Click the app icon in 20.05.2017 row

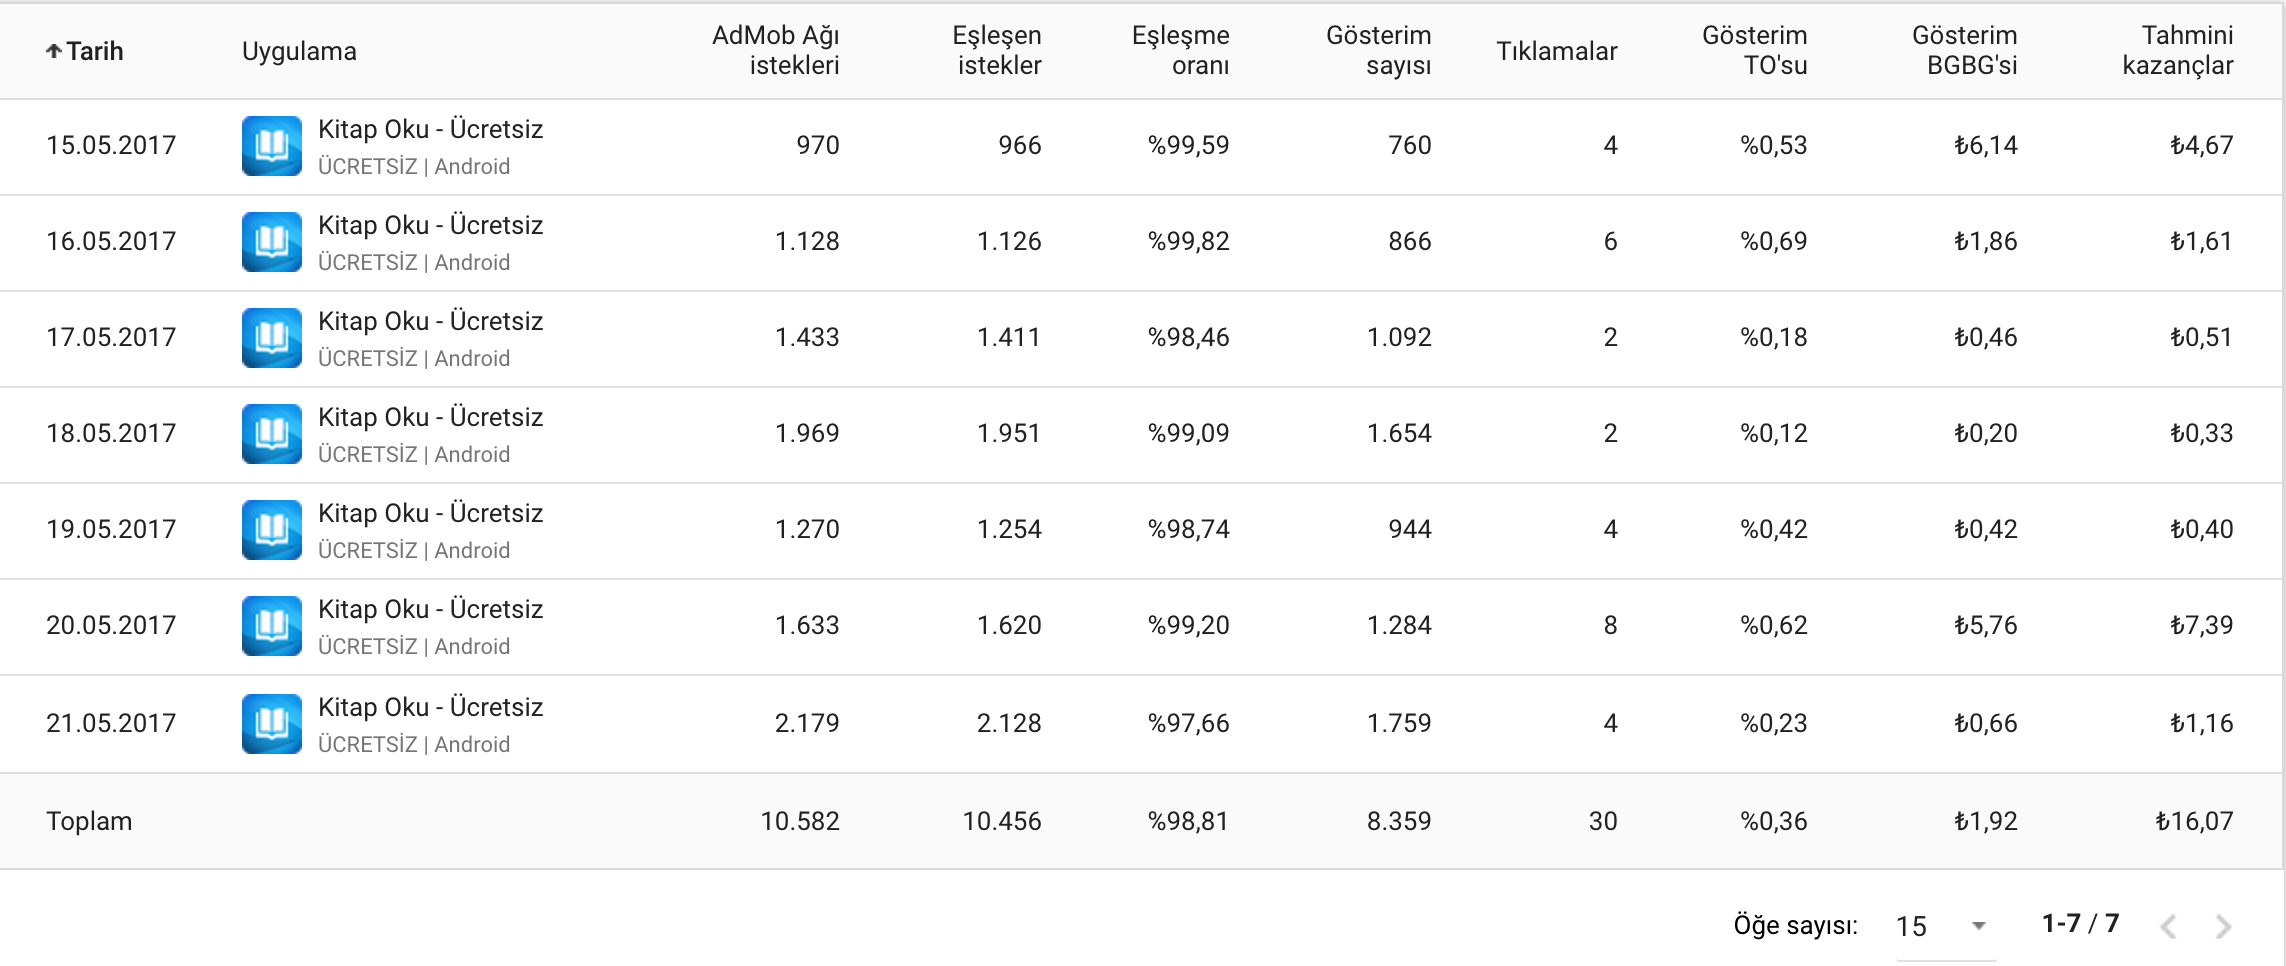click(x=272, y=626)
